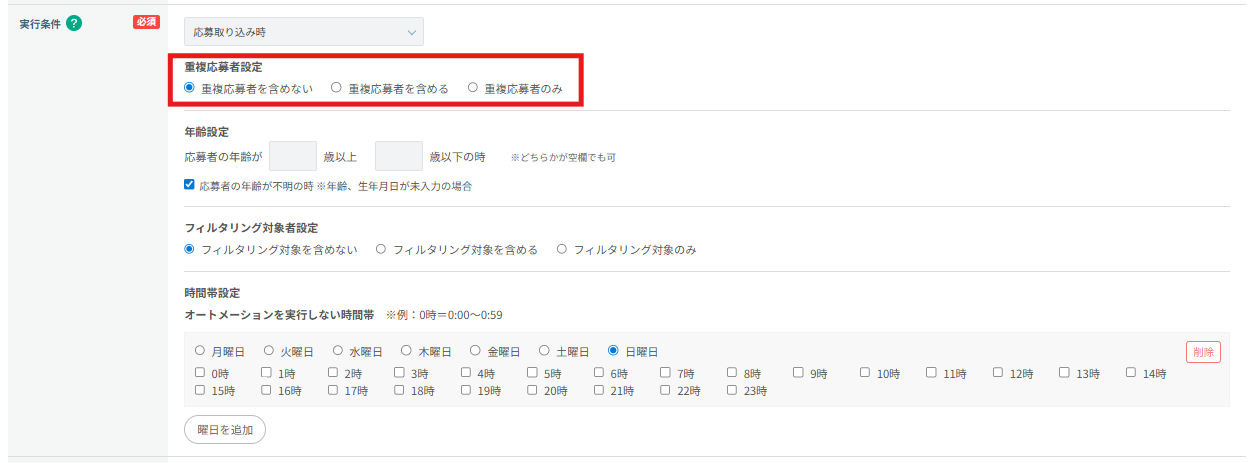Choose フィルタリング対象のみ radio option

(x=562, y=249)
